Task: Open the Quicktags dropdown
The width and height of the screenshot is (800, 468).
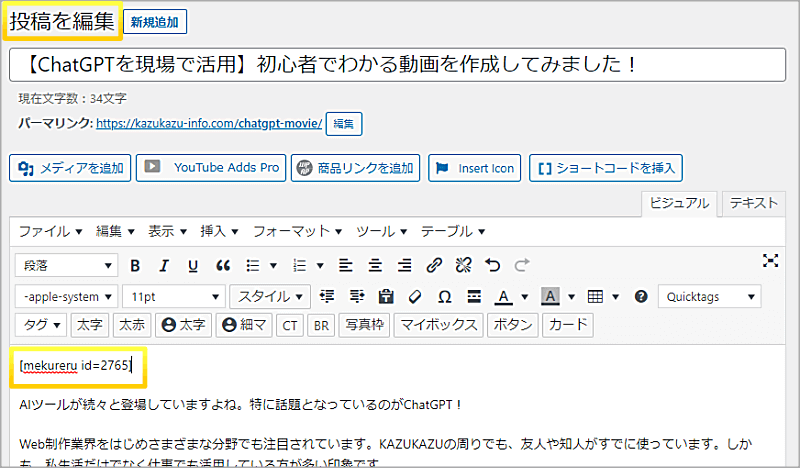Action: pyautogui.click(x=710, y=297)
